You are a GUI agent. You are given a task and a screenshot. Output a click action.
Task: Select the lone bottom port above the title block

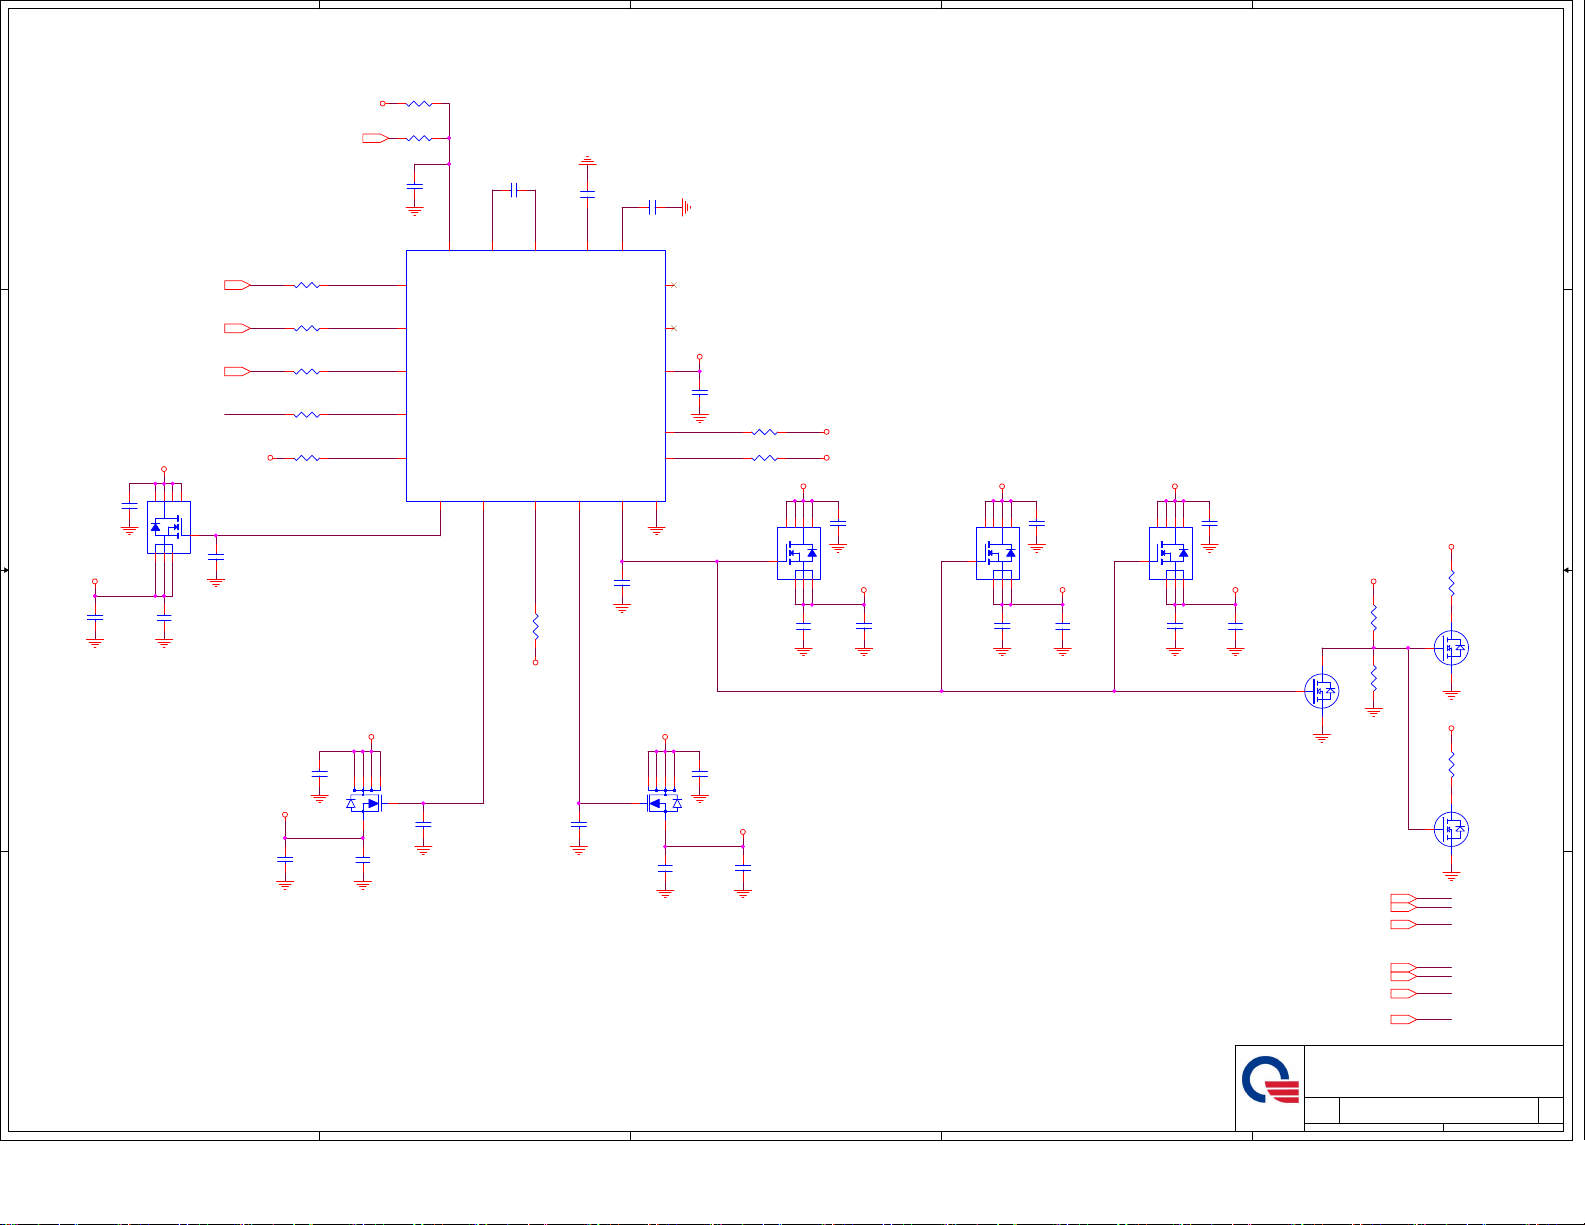[x=1403, y=1019]
